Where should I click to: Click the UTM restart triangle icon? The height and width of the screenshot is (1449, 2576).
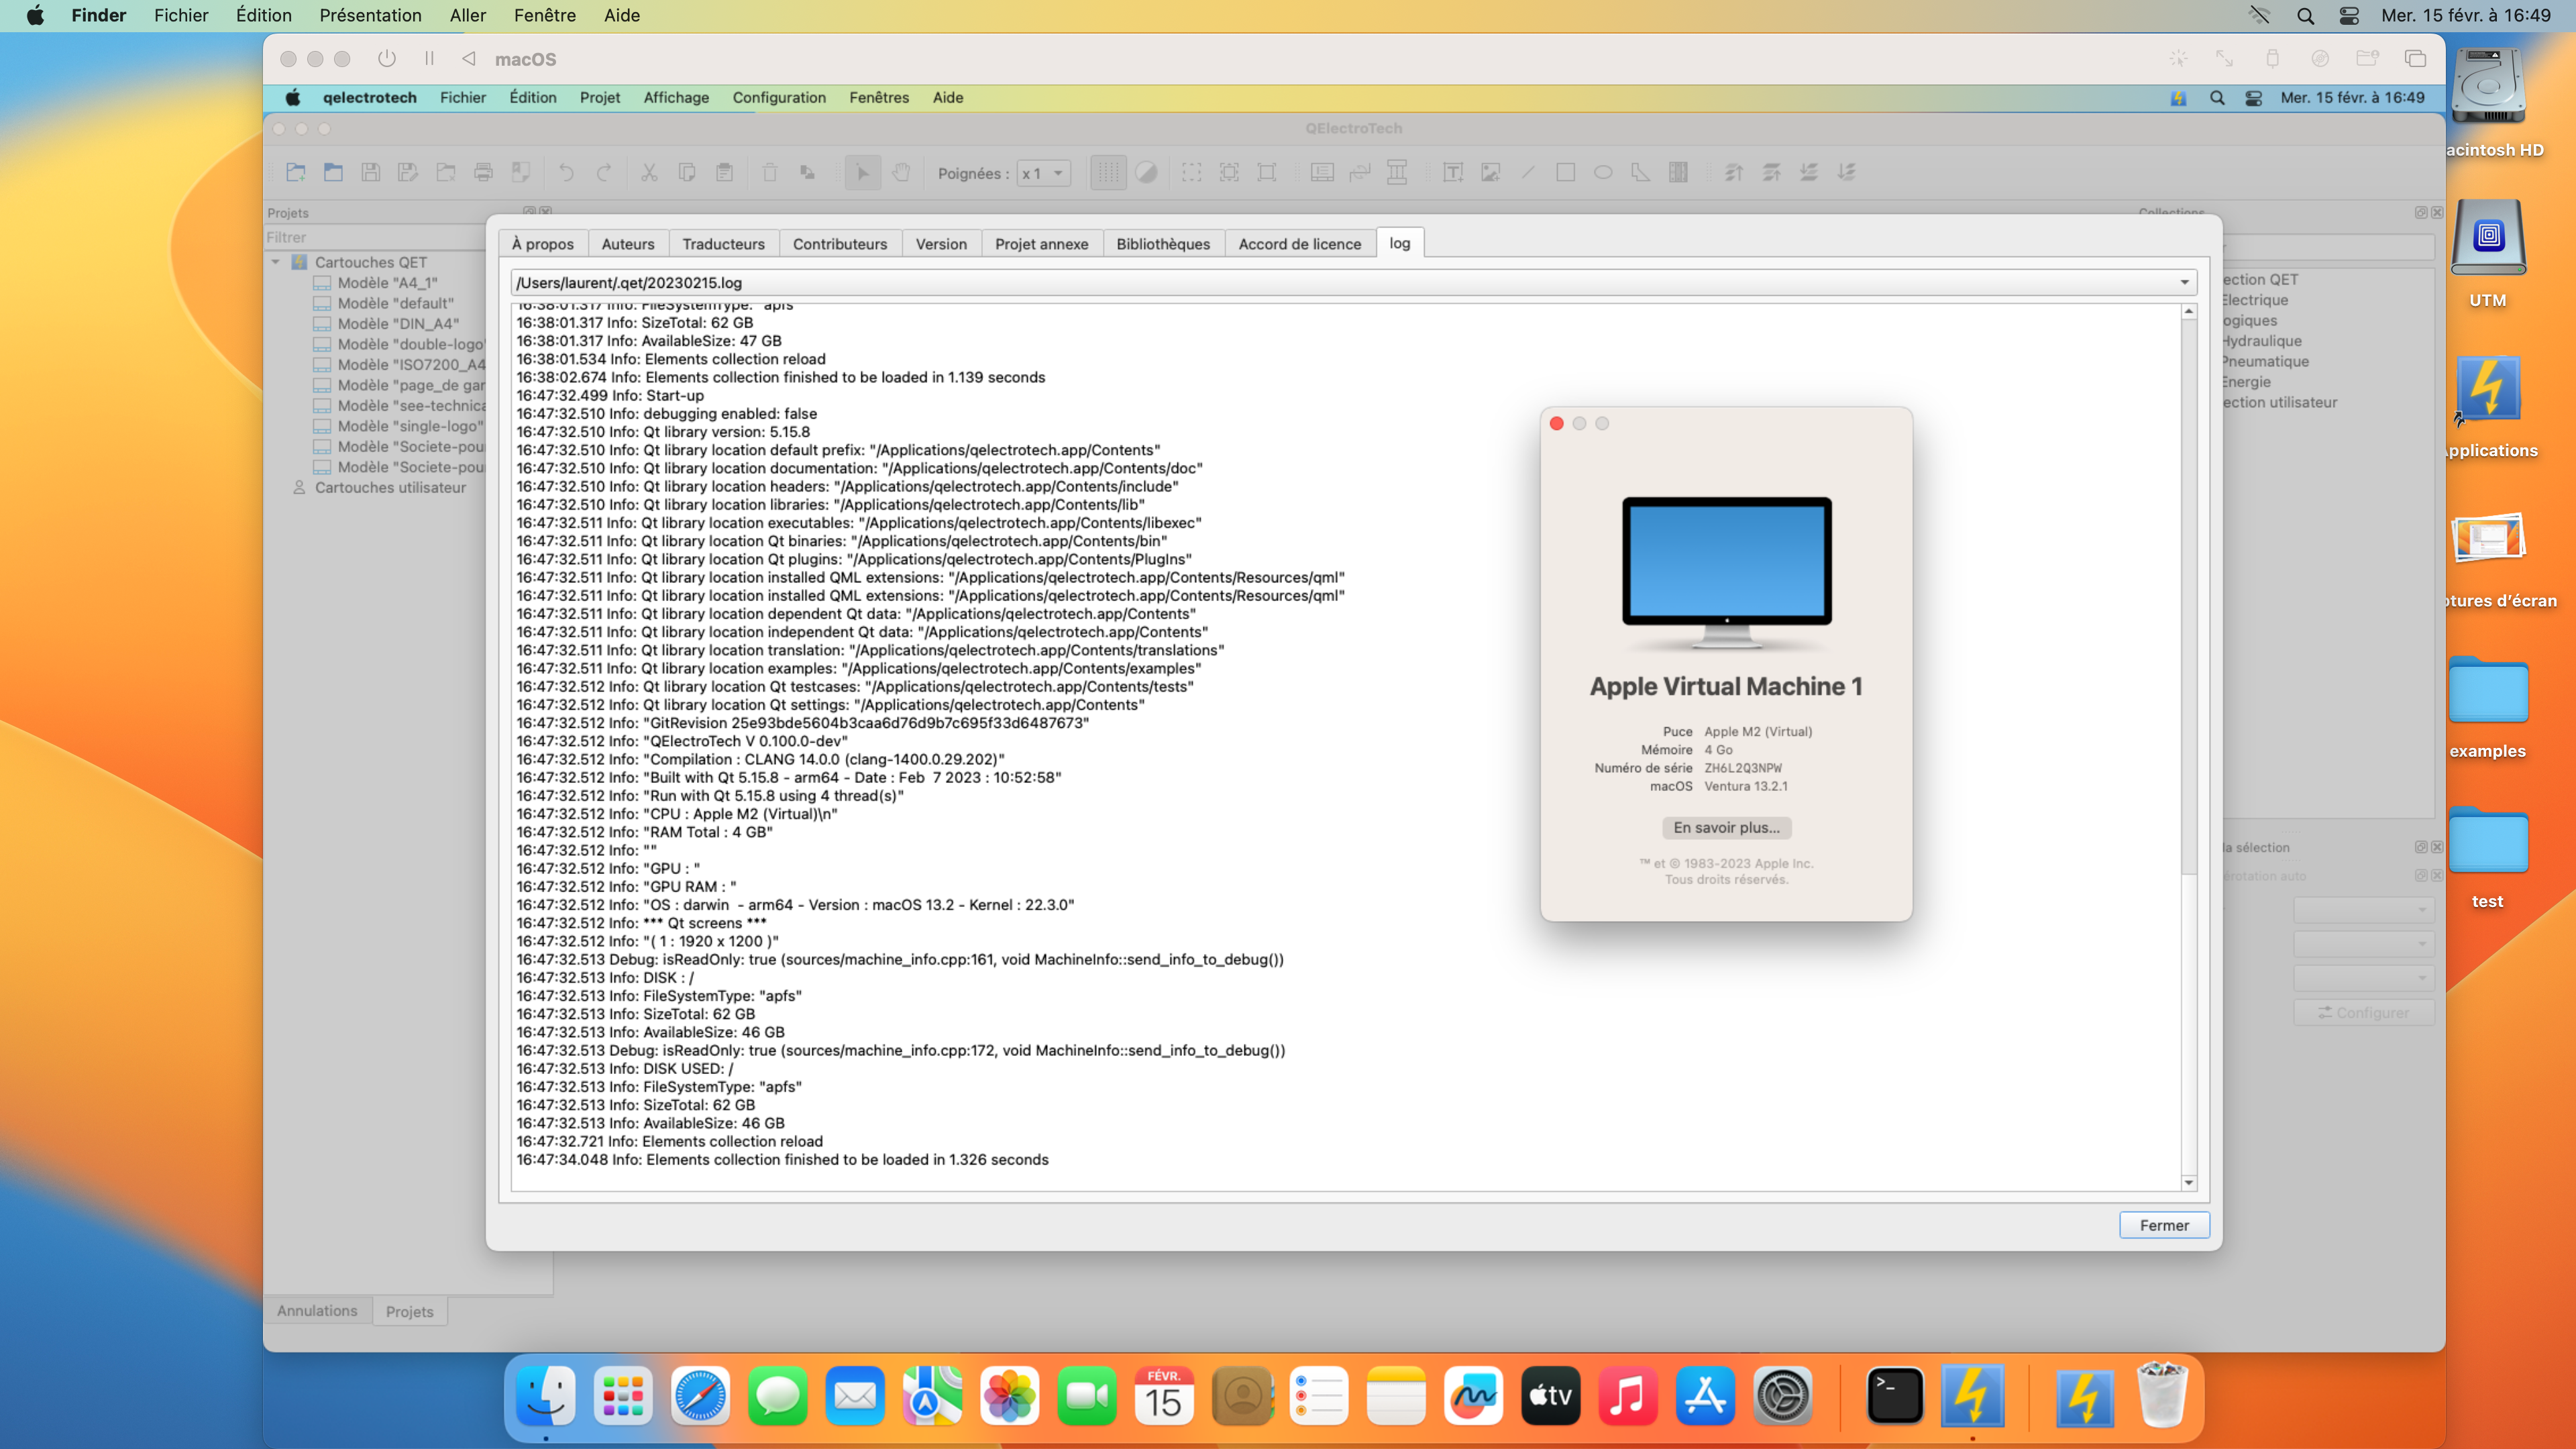click(x=468, y=59)
